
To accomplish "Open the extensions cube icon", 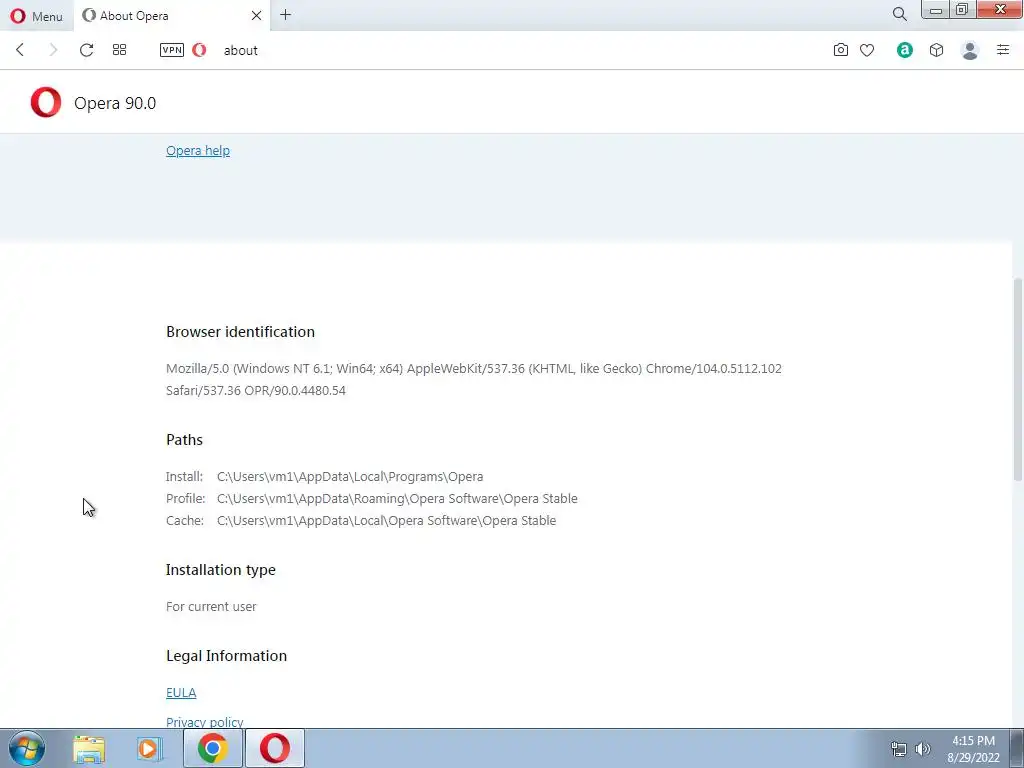I will (936, 50).
